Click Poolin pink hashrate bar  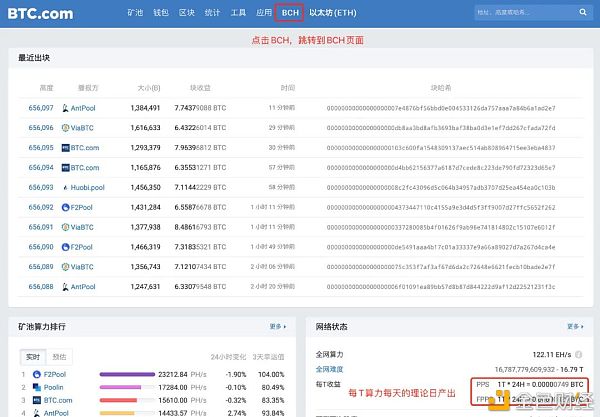120,388
